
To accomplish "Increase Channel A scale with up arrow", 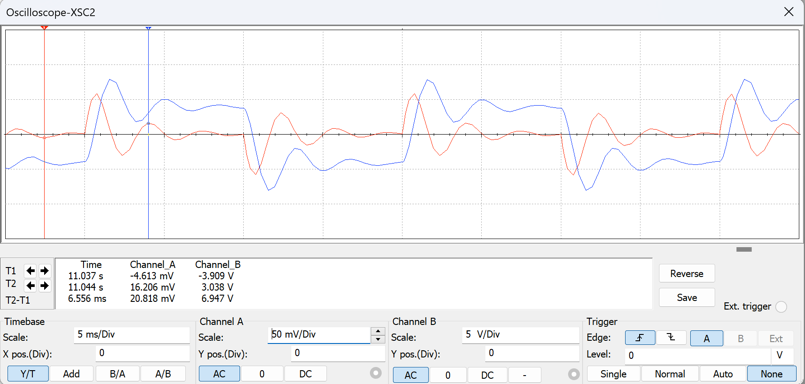I will click(x=378, y=332).
